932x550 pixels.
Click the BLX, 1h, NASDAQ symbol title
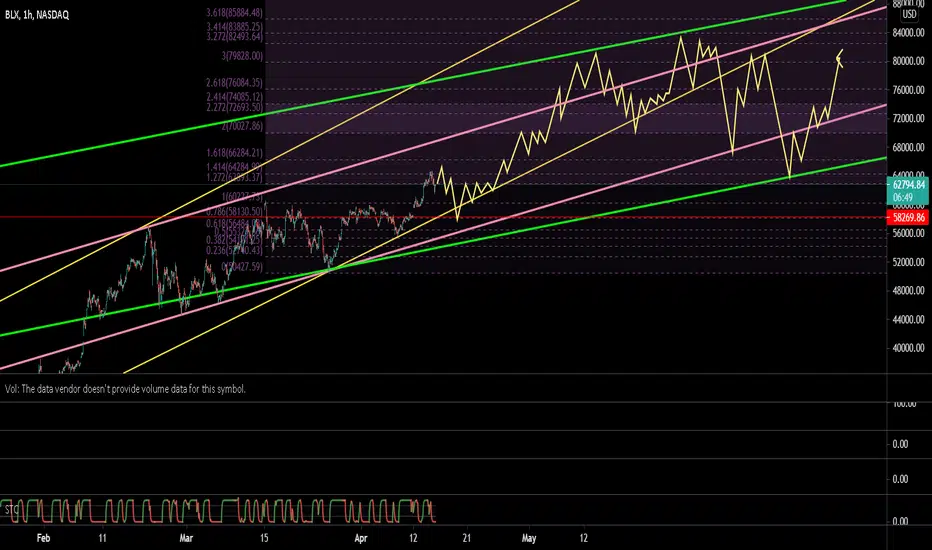pos(37,15)
